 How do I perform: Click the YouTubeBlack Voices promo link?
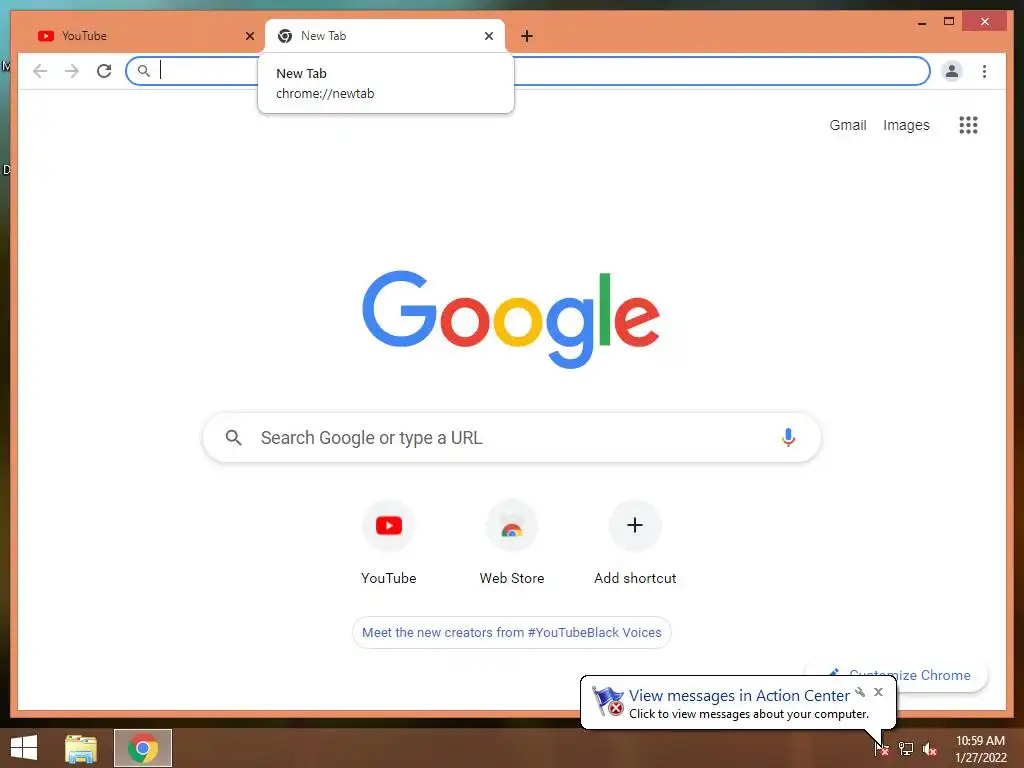pyautogui.click(x=511, y=632)
